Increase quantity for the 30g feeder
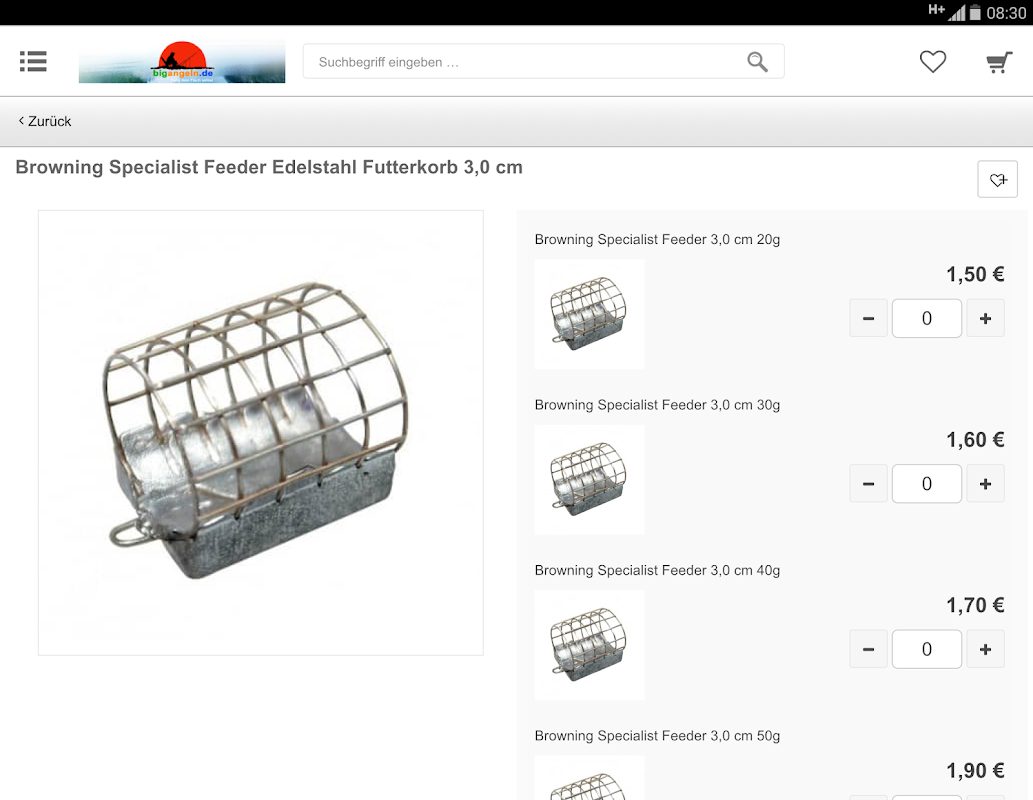The image size is (1033, 800). pos(985,484)
